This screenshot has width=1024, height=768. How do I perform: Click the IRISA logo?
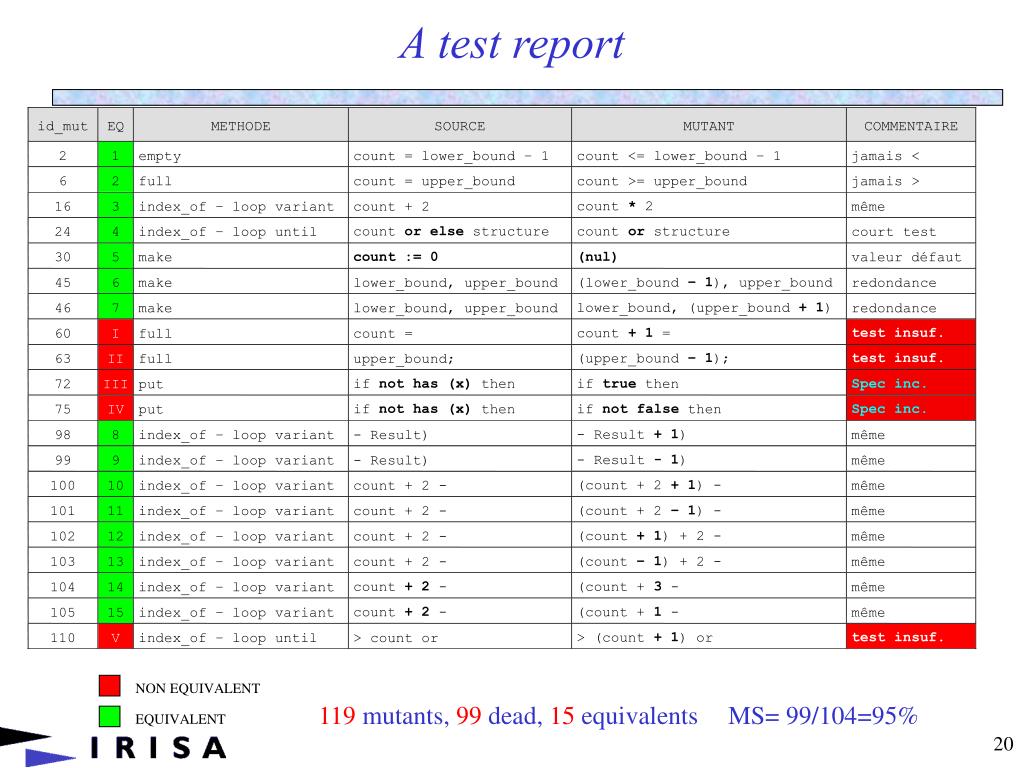click(114, 747)
